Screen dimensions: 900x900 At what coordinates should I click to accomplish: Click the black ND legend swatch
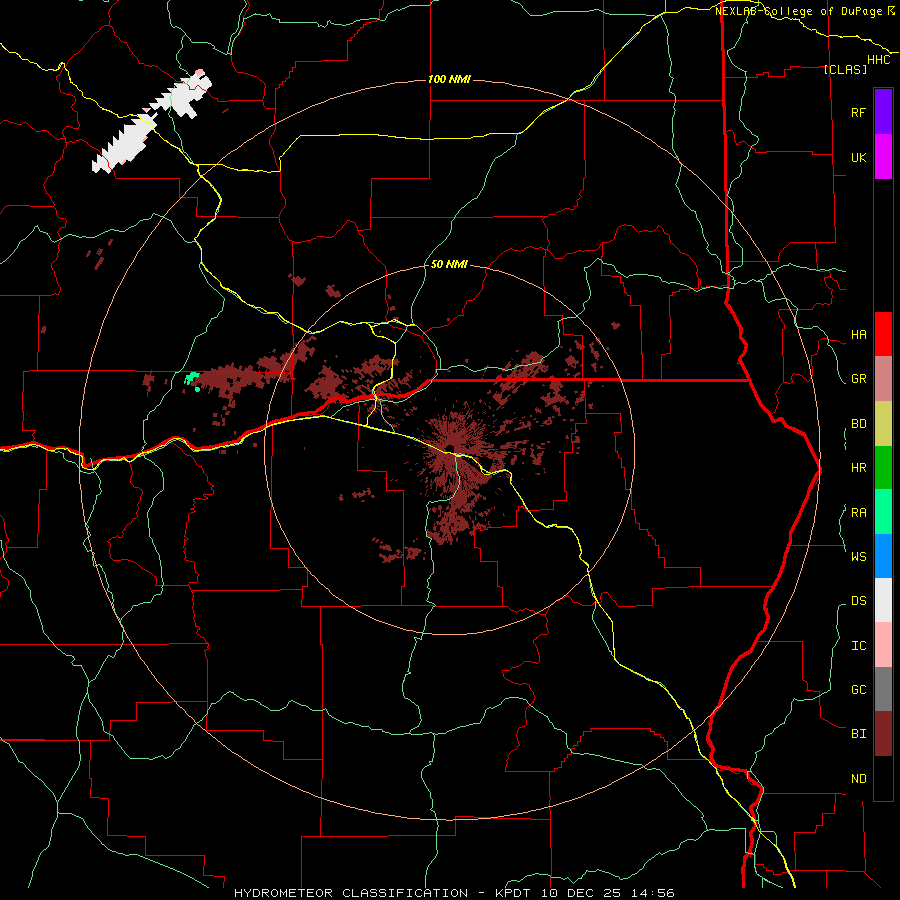(883, 778)
